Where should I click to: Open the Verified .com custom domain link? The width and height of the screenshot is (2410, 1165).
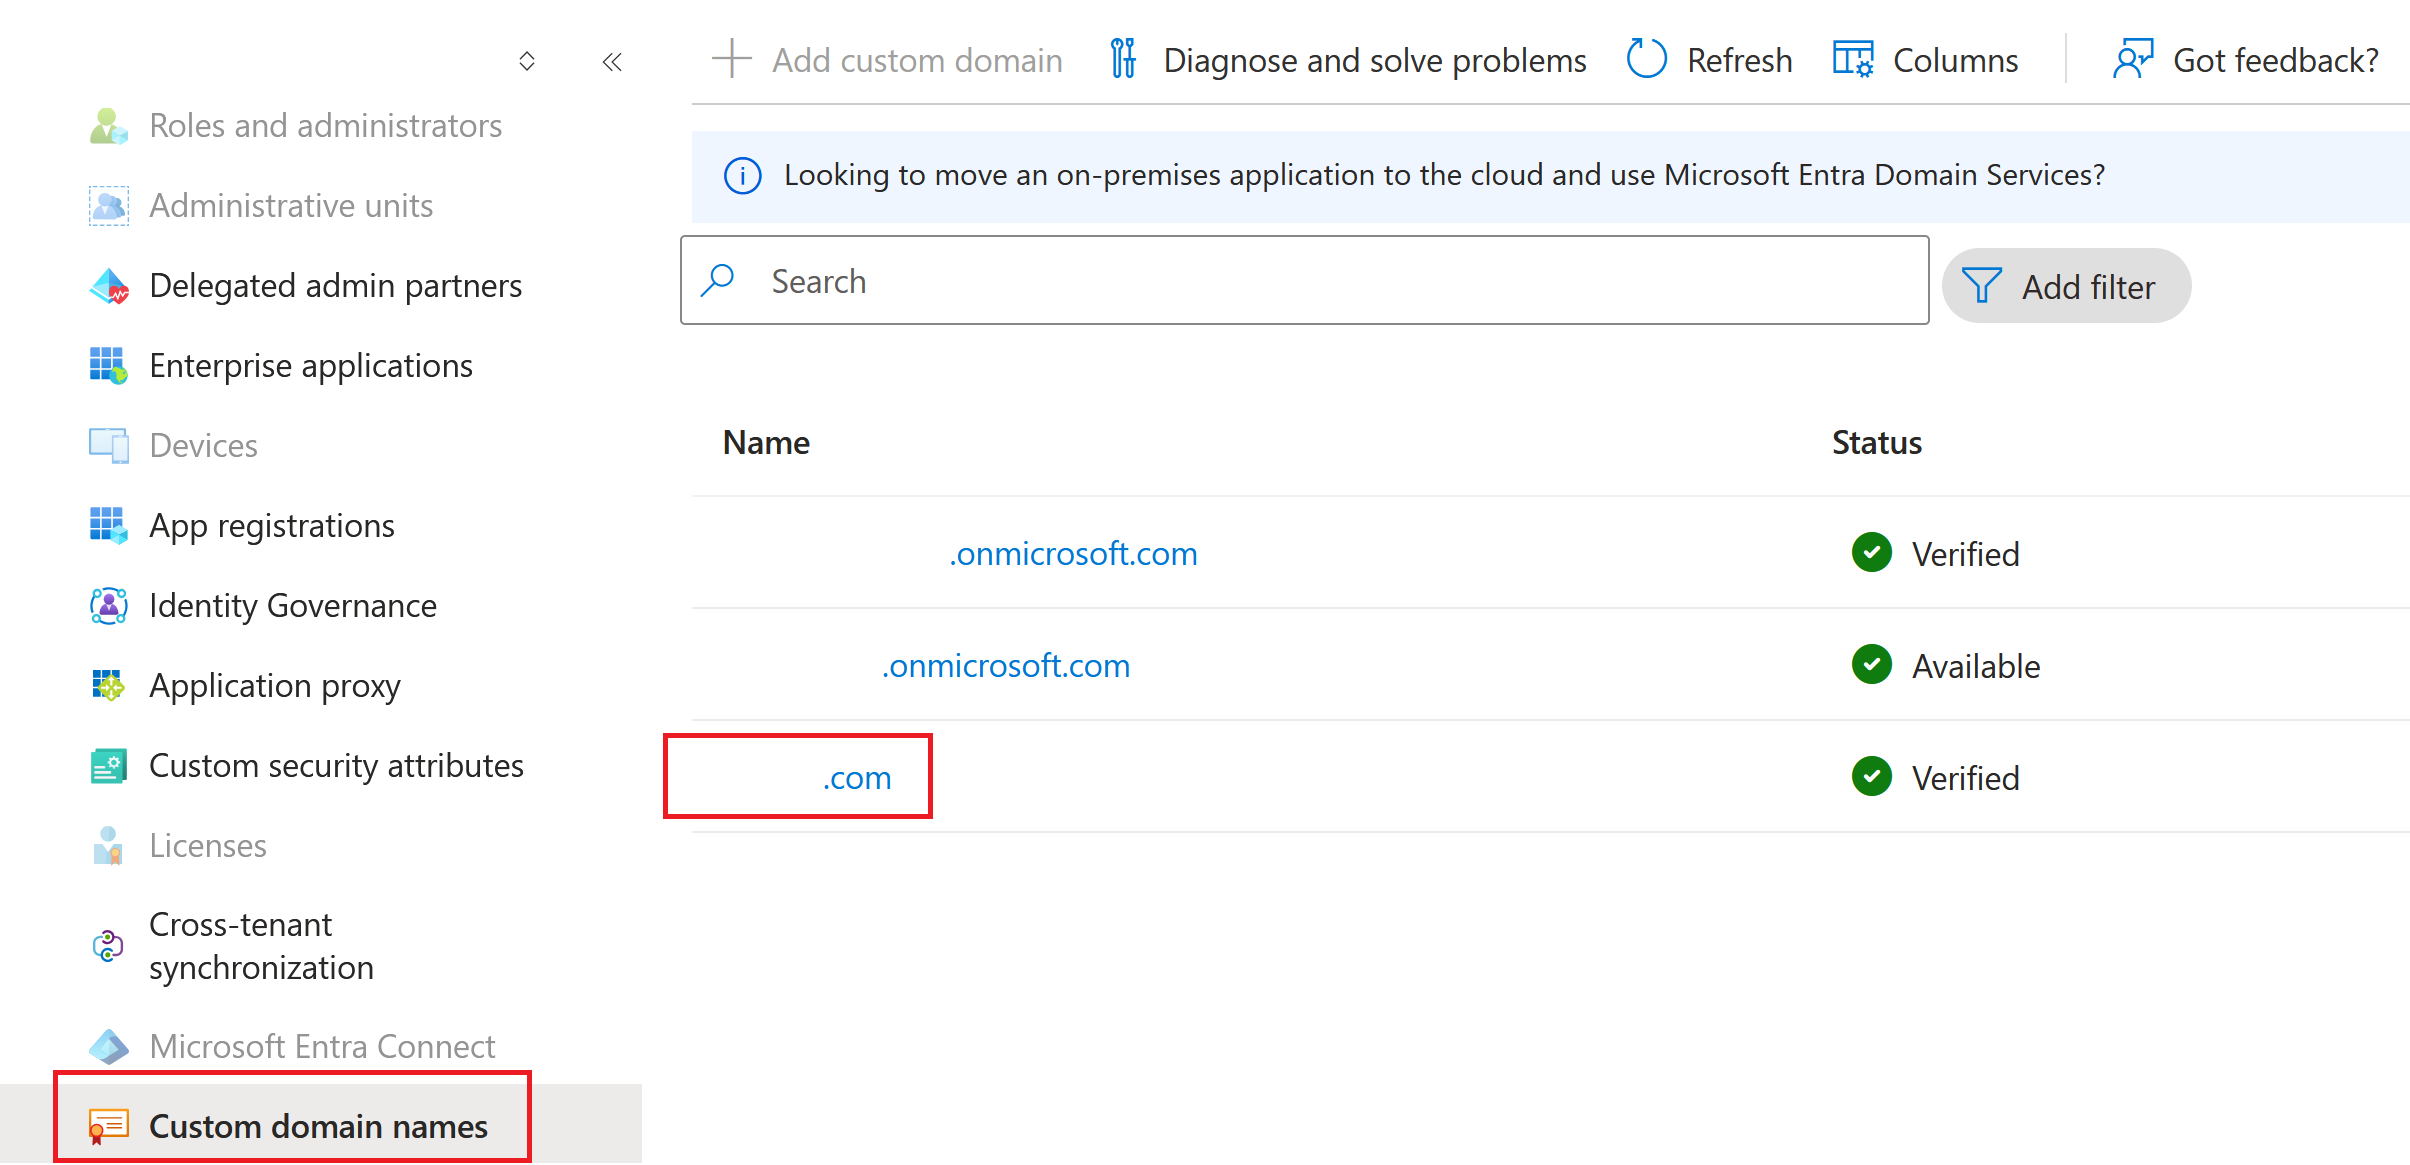pos(856,778)
